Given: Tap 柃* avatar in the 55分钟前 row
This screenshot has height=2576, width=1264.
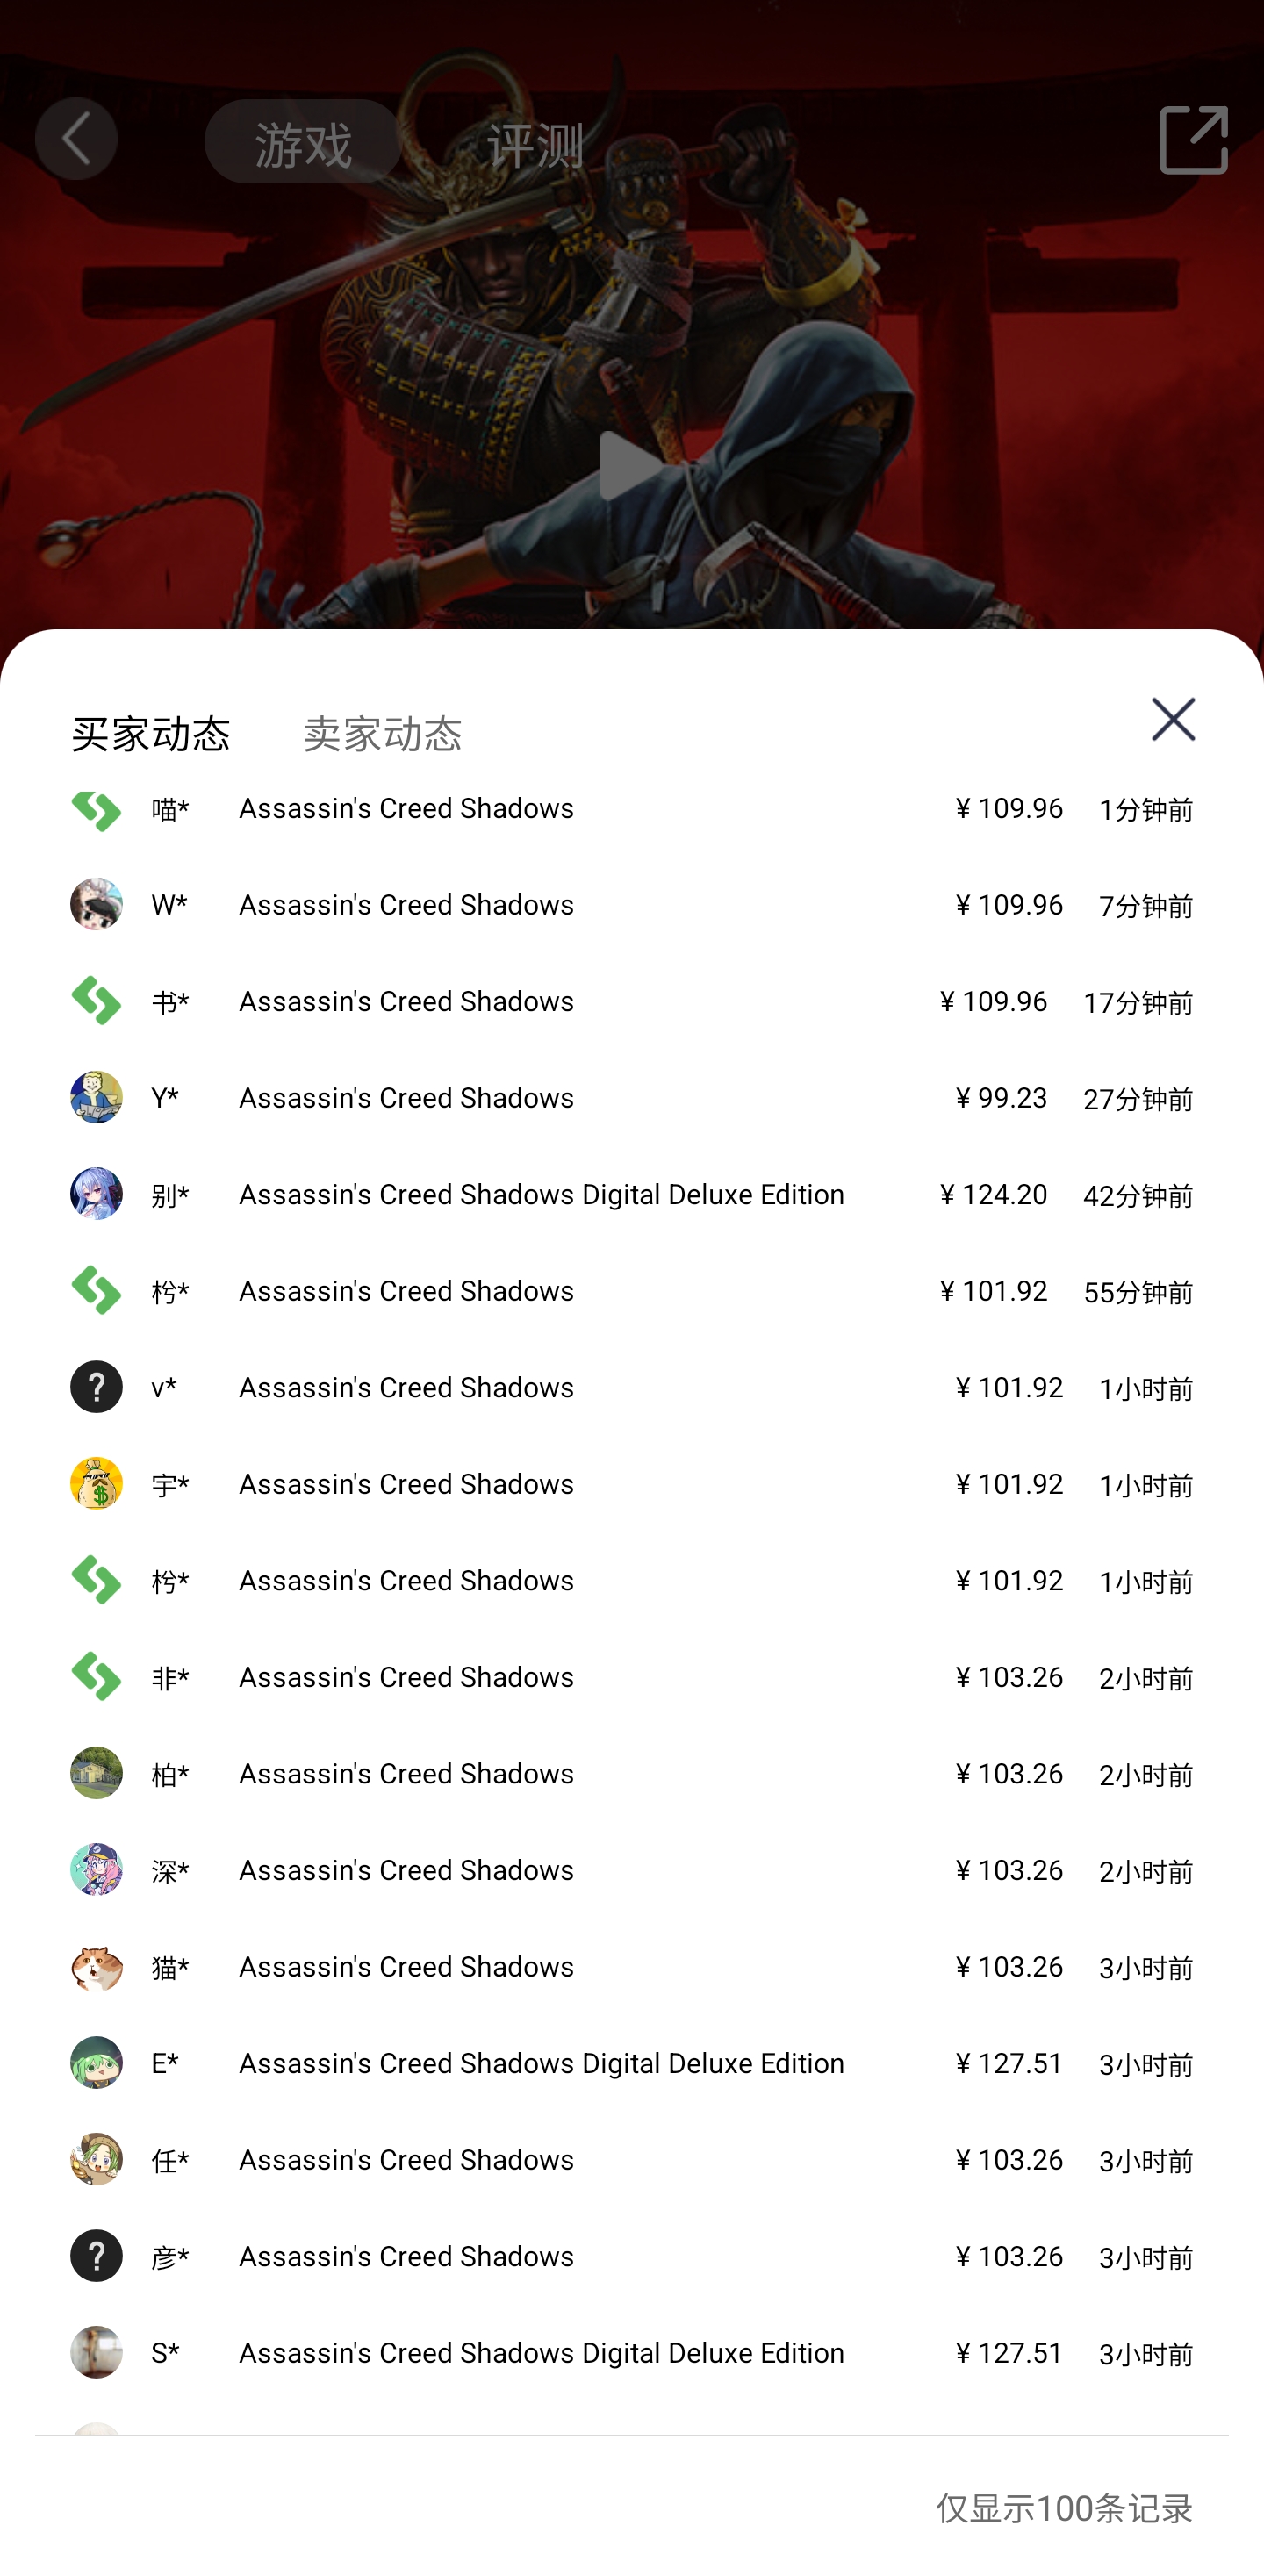Looking at the screenshot, I should pyautogui.click(x=96, y=1291).
